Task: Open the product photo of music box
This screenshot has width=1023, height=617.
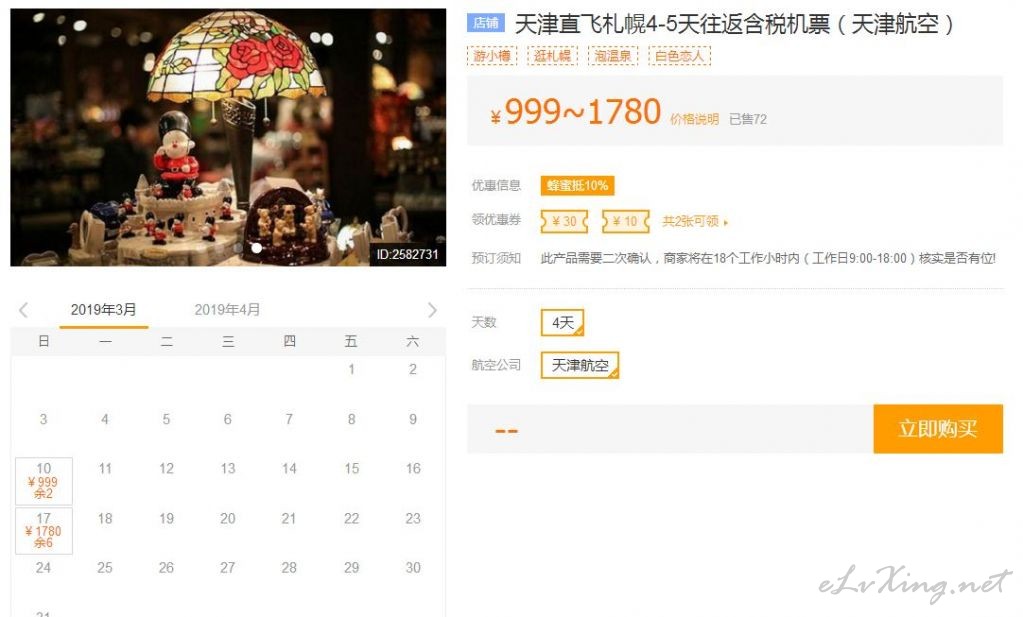Action: [x=228, y=137]
